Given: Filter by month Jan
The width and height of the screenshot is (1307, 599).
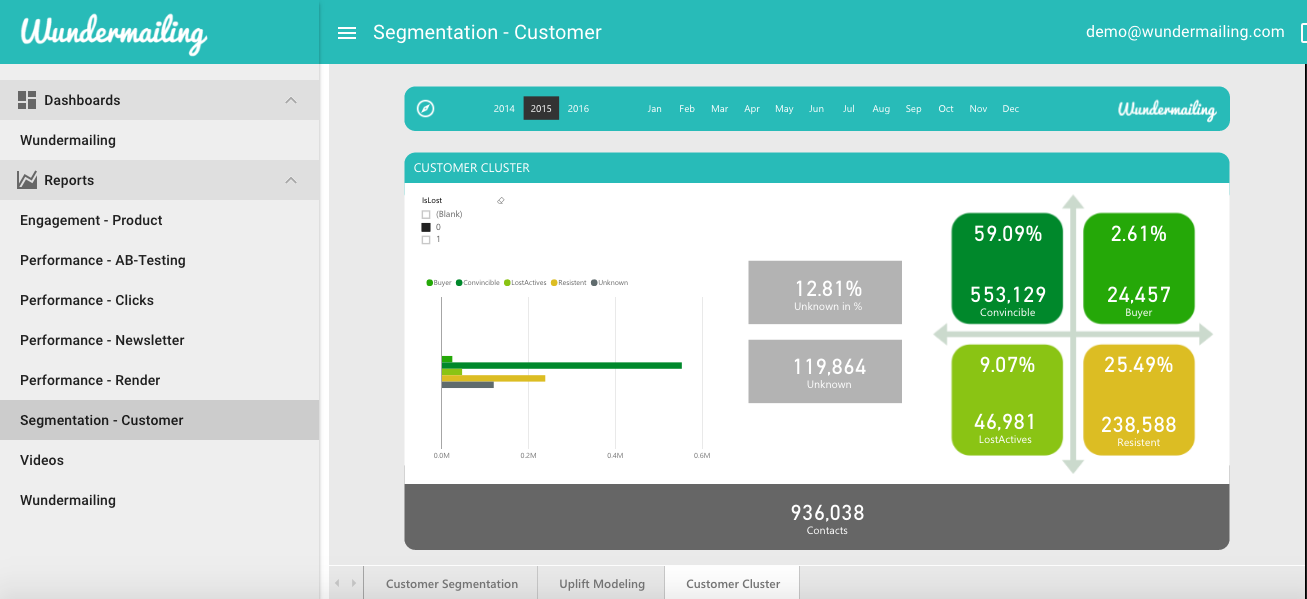Looking at the screenshot, I should click(x=654, y=109).
